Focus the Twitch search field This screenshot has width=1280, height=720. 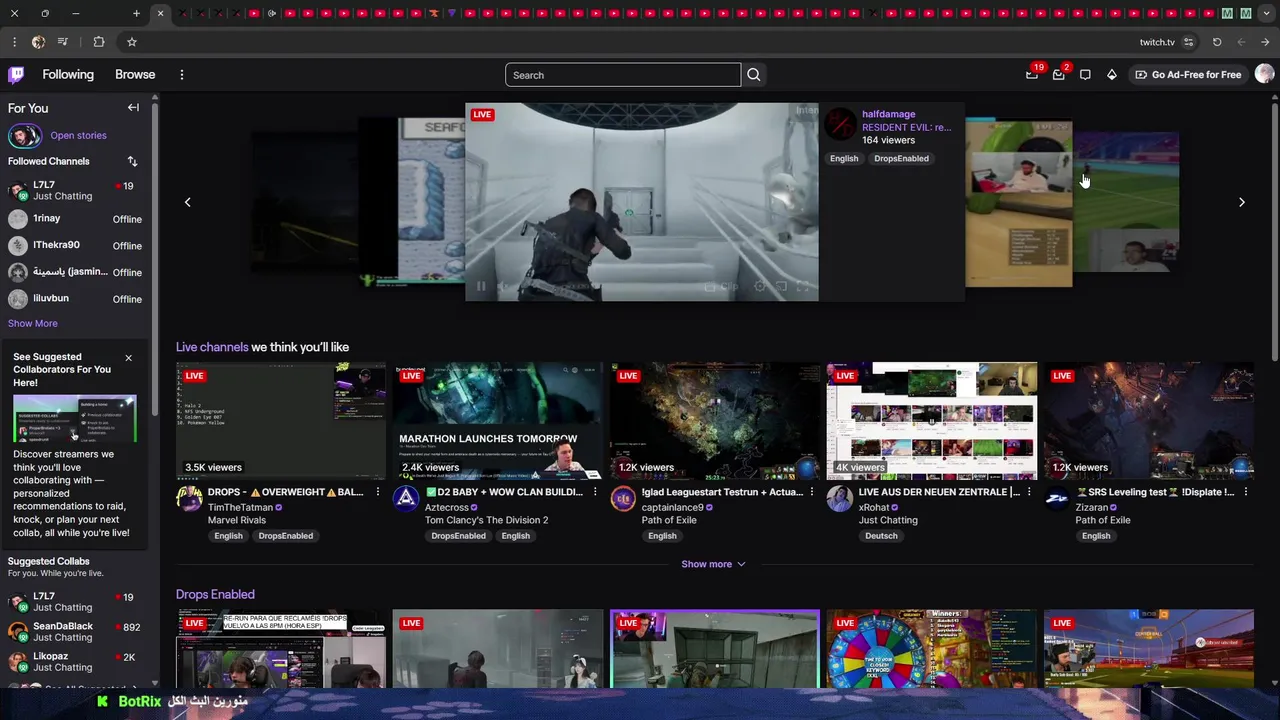623,75
